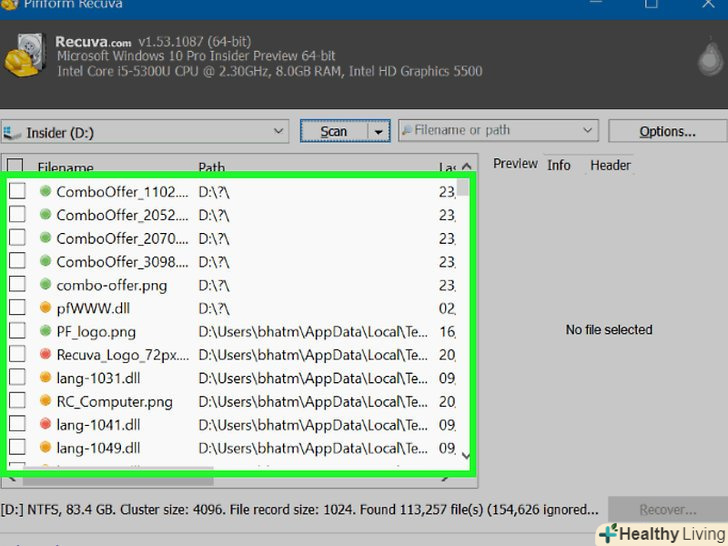
Task: Click the vertical scrollbar down arrow
Action: pos(466,455)
